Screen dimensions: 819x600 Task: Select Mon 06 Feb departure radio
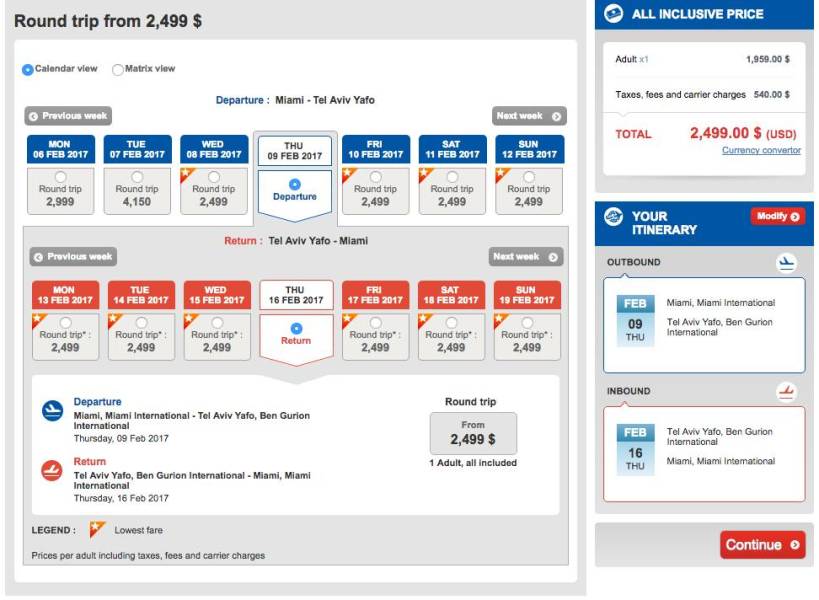[x=61, y=177]
